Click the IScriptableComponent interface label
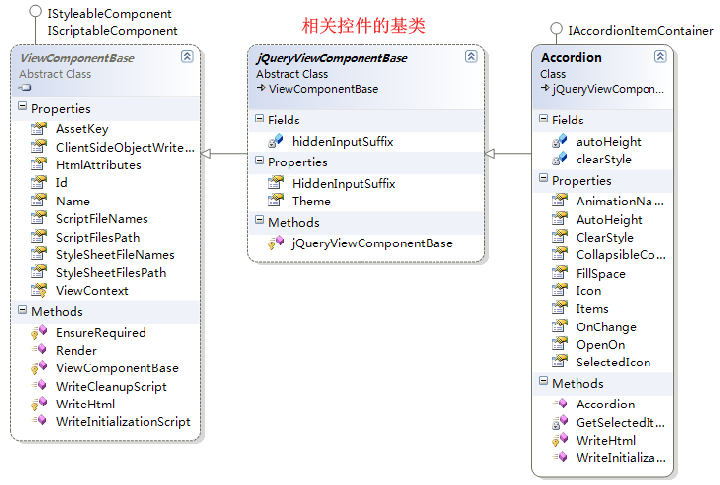 112,31
